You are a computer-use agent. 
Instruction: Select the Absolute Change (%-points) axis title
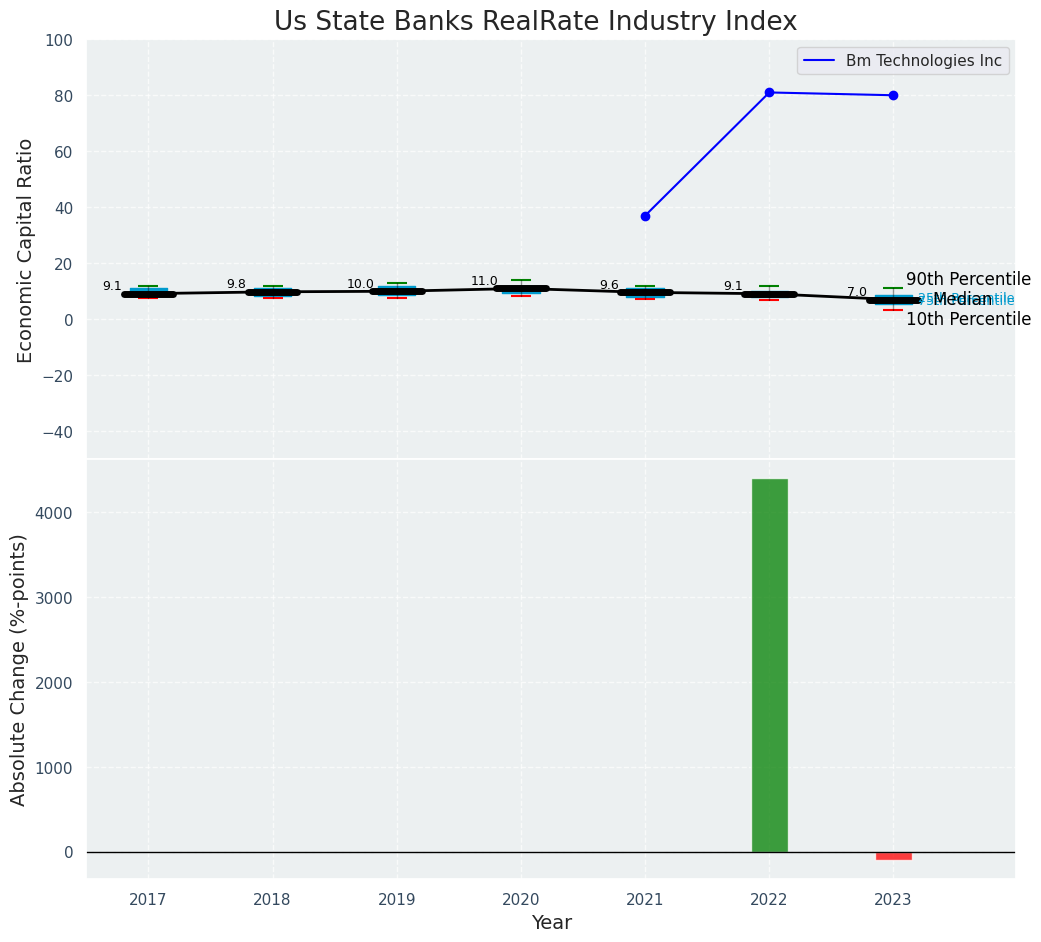click(19, 669)
